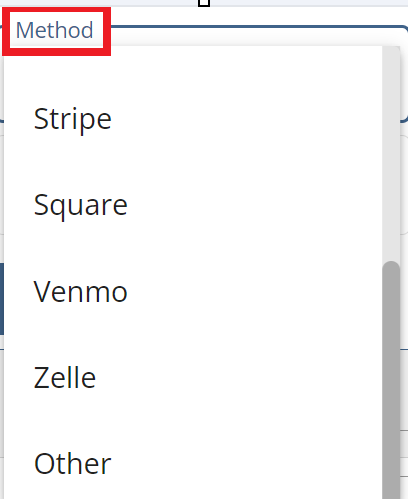Click the Method field label
408x499 pixels.
pos(54,30)
